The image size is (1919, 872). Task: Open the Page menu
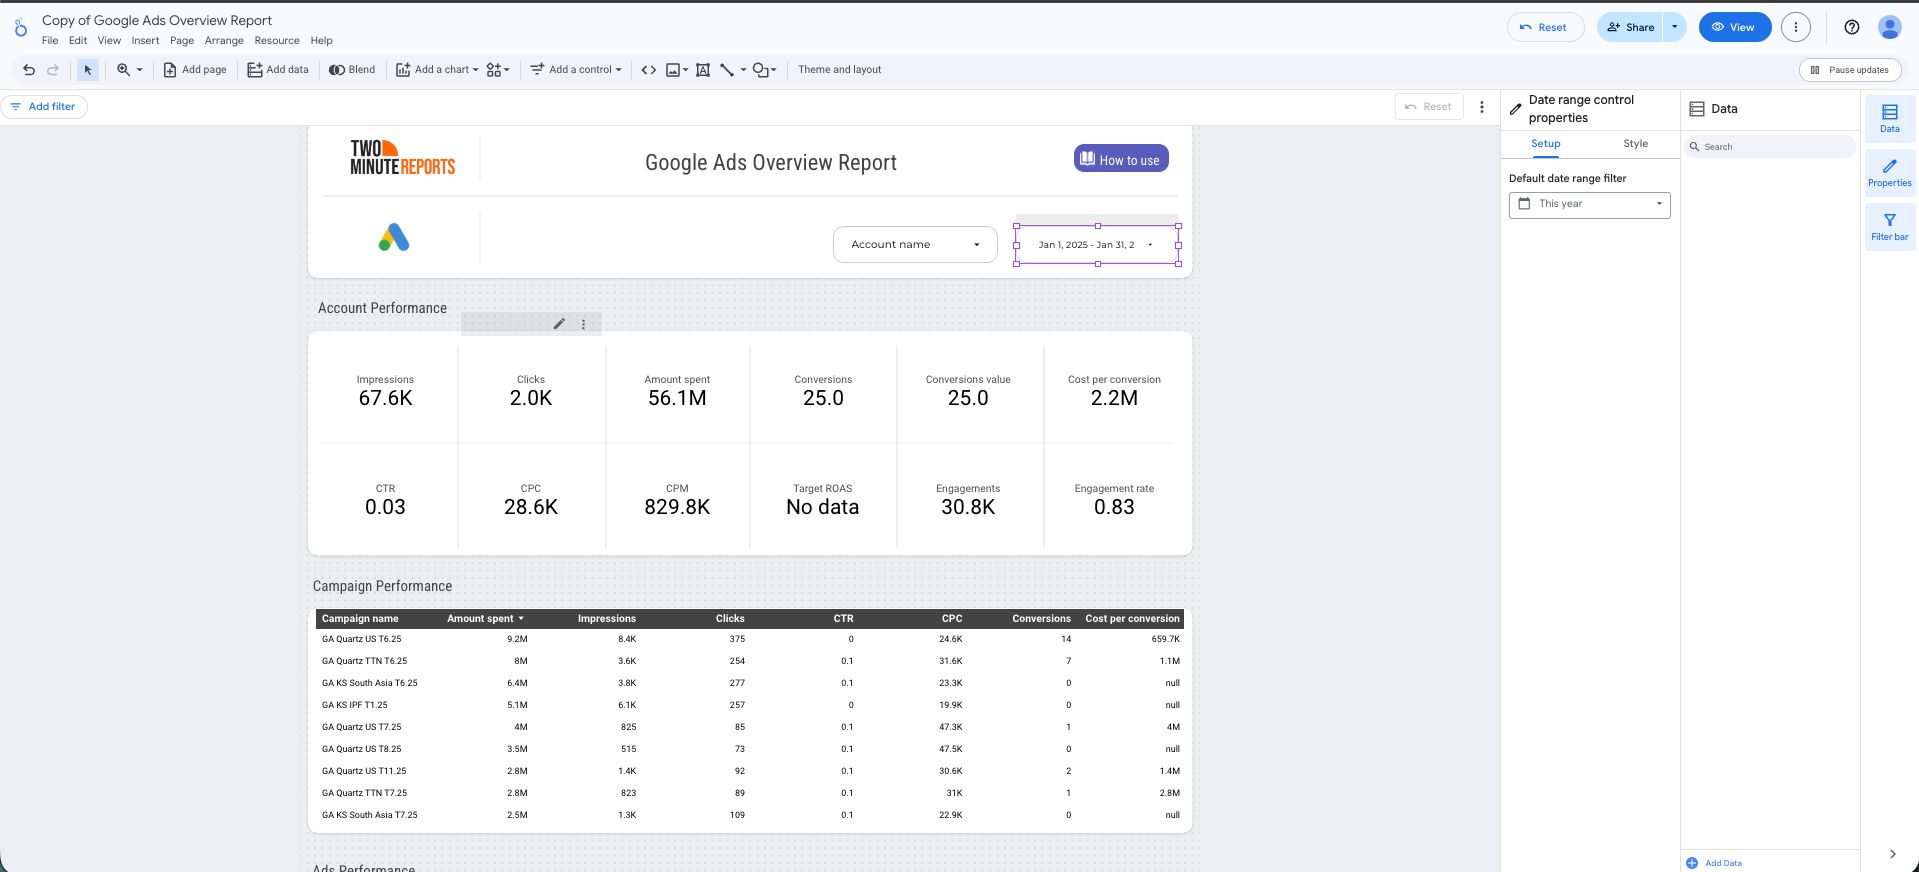tap(182, 41)
